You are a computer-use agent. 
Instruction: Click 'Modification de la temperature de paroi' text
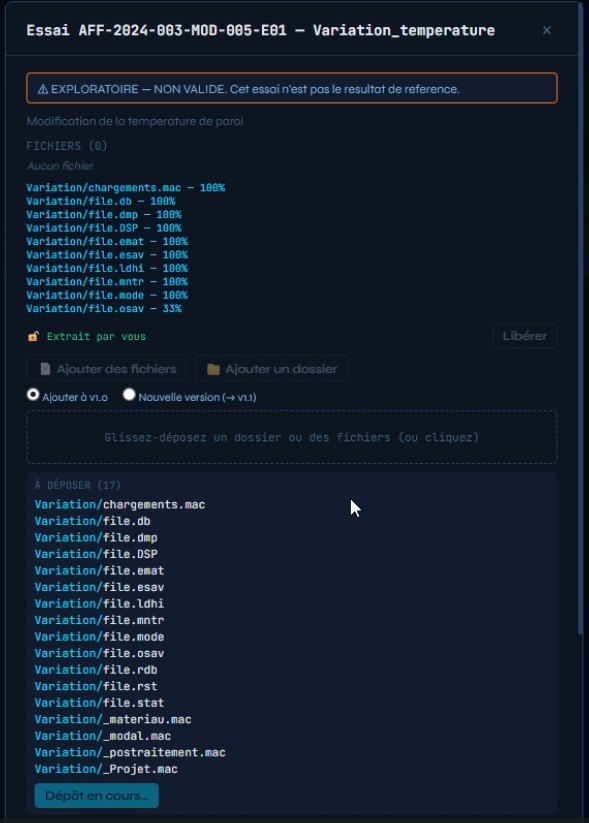click(135, 121)
